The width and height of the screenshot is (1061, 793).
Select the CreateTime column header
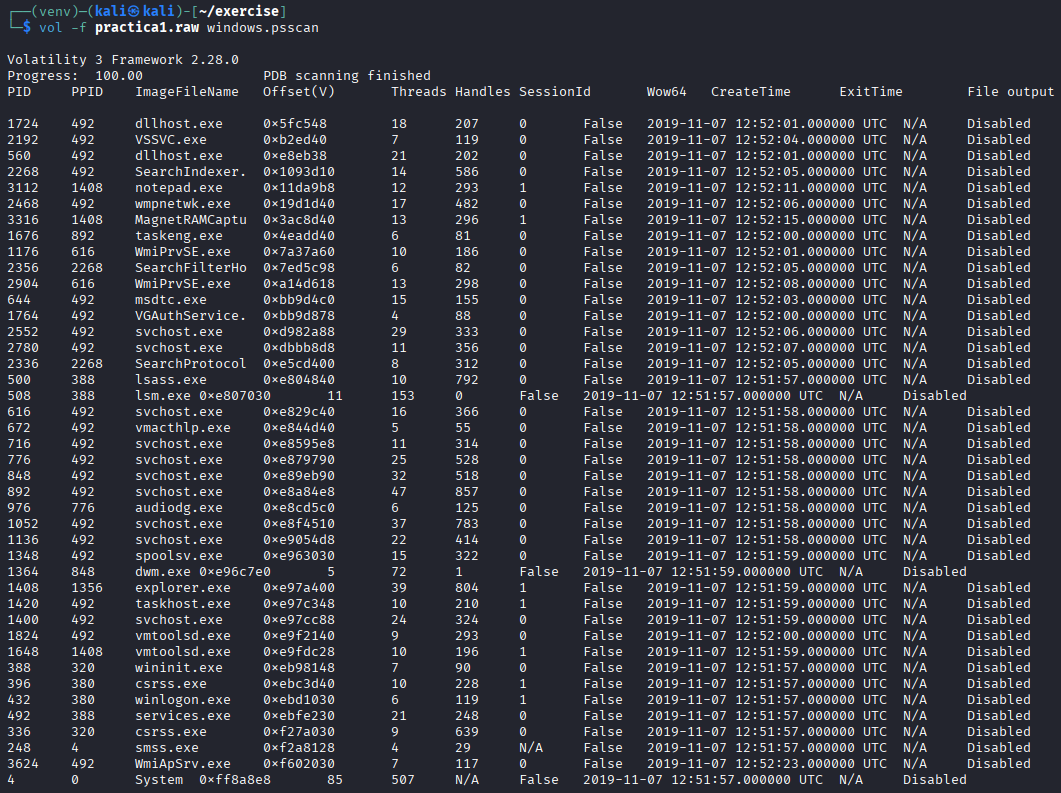(750, 92)
